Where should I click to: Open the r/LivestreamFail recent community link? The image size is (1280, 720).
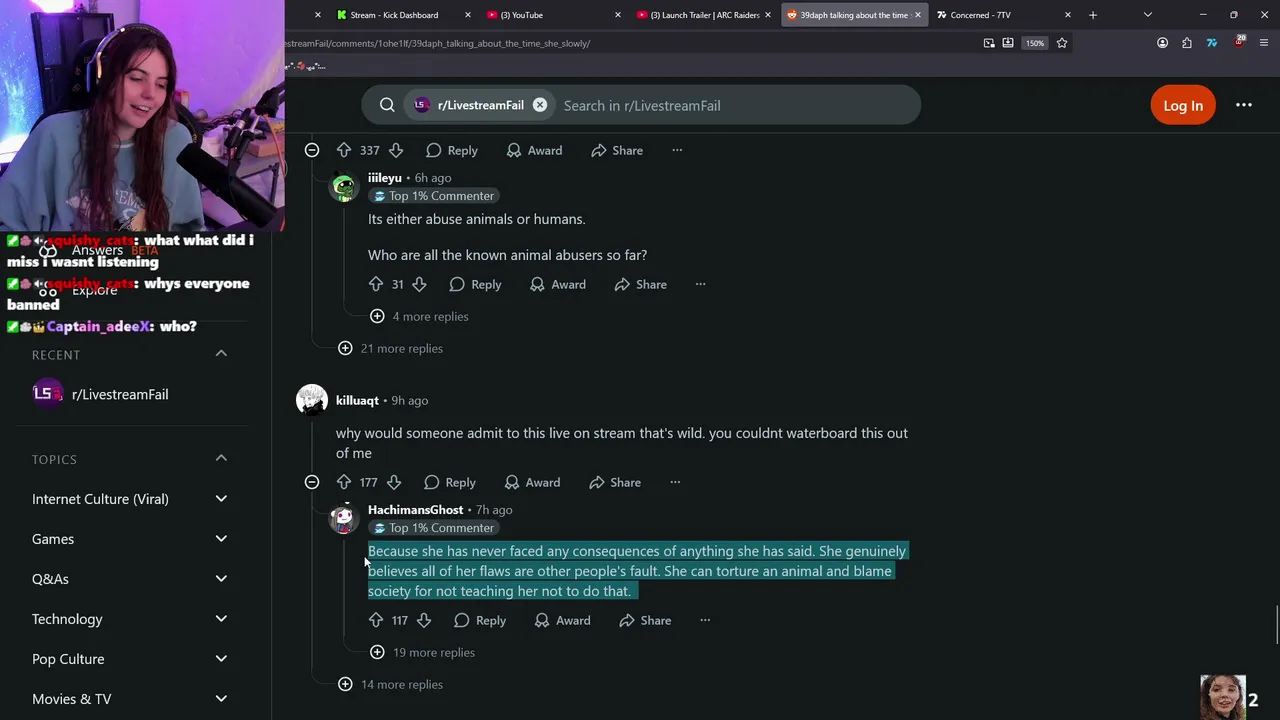(x=119, y=394)
